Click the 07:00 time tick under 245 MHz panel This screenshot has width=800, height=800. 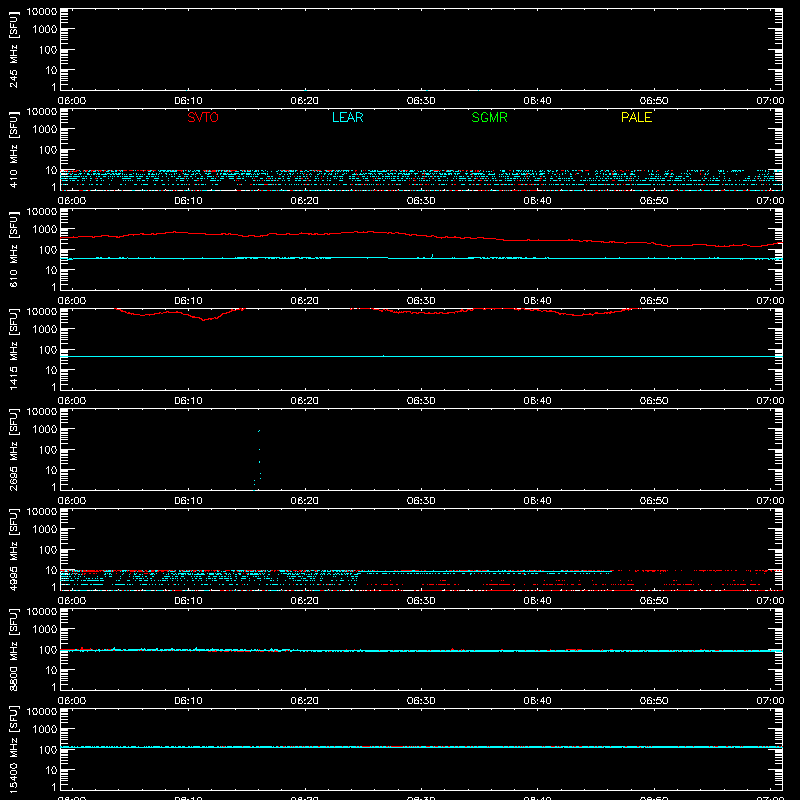pyautogui.click(x=770, y=101)
